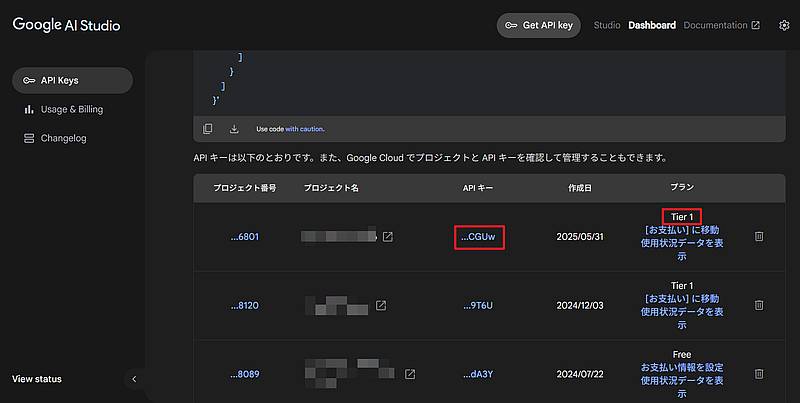Switch to the Dashboard tab
800x403 pixels.
point(652,25)
